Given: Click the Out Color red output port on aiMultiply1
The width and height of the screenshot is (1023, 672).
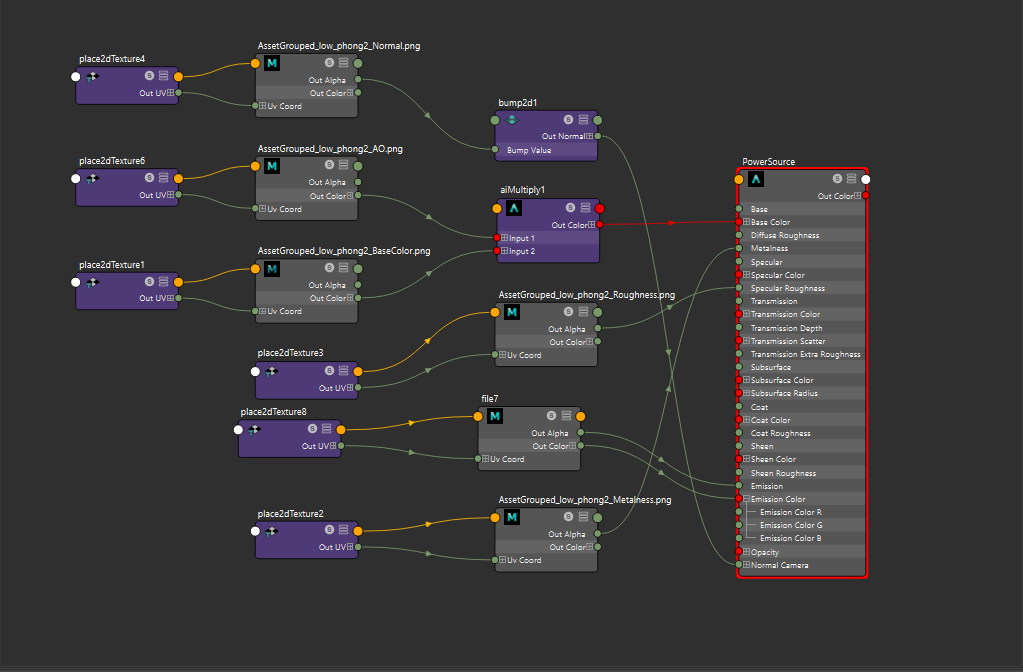Looking at the screenshot, I should tap(599, 225).
